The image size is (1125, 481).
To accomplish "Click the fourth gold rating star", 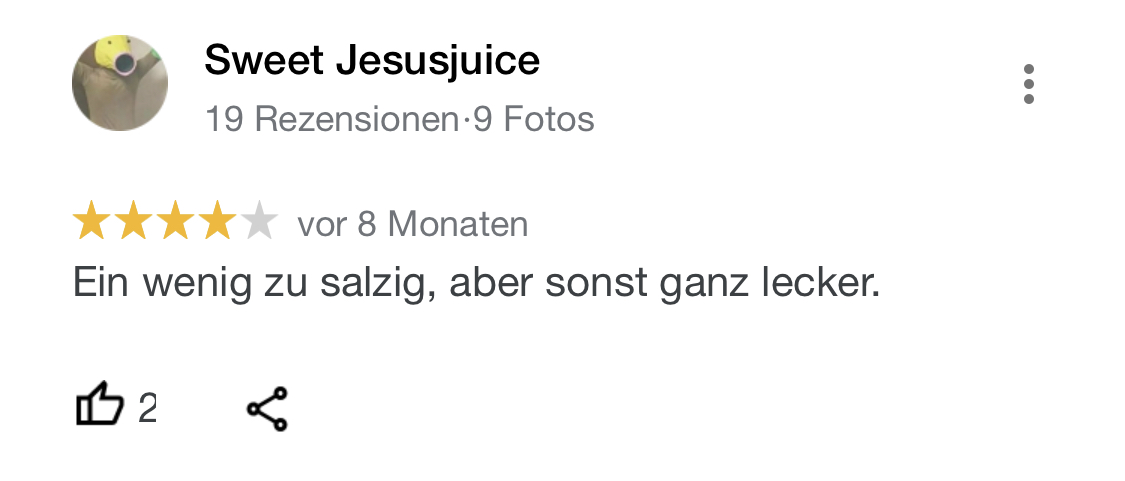I will (217, 223).
